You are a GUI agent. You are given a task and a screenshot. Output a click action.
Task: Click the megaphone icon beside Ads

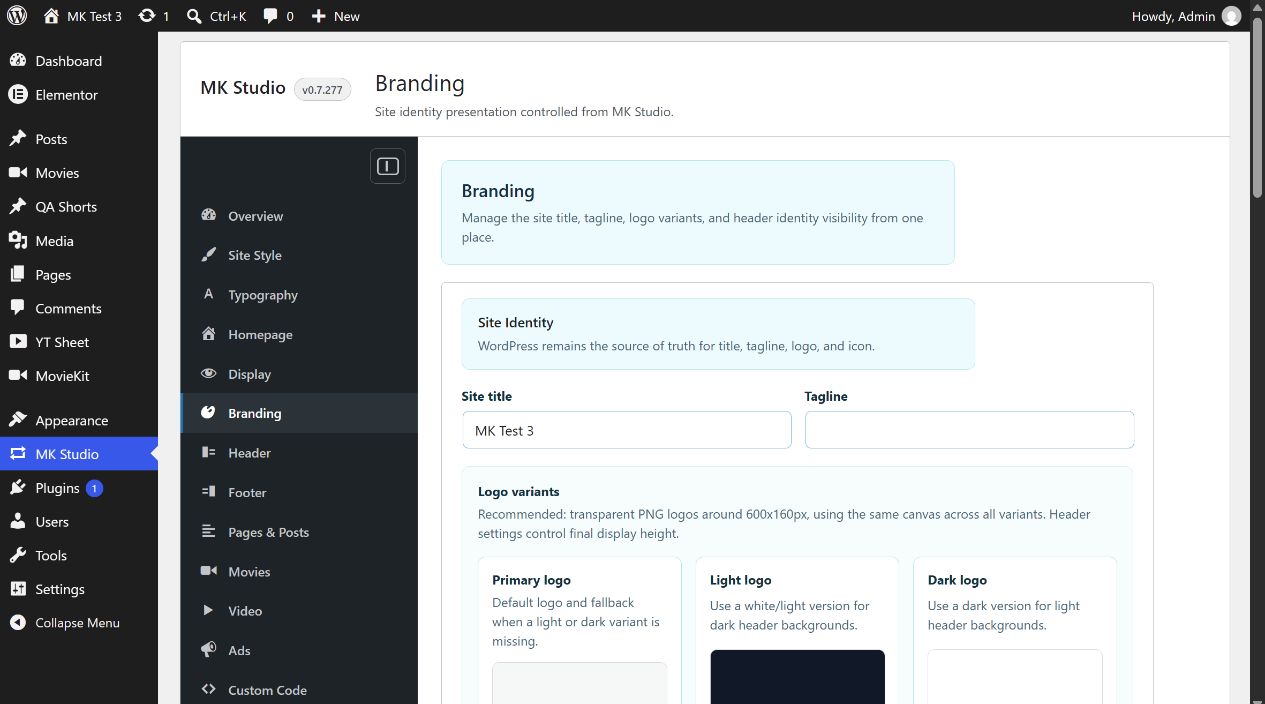click(x=209, y=650)
